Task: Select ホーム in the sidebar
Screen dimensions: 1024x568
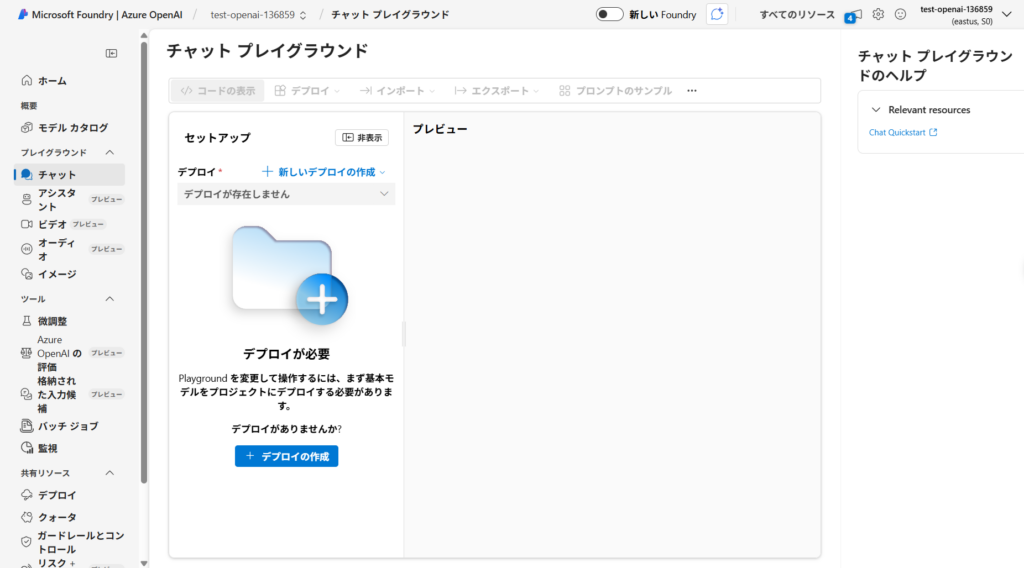Action: tap(69, 80)
